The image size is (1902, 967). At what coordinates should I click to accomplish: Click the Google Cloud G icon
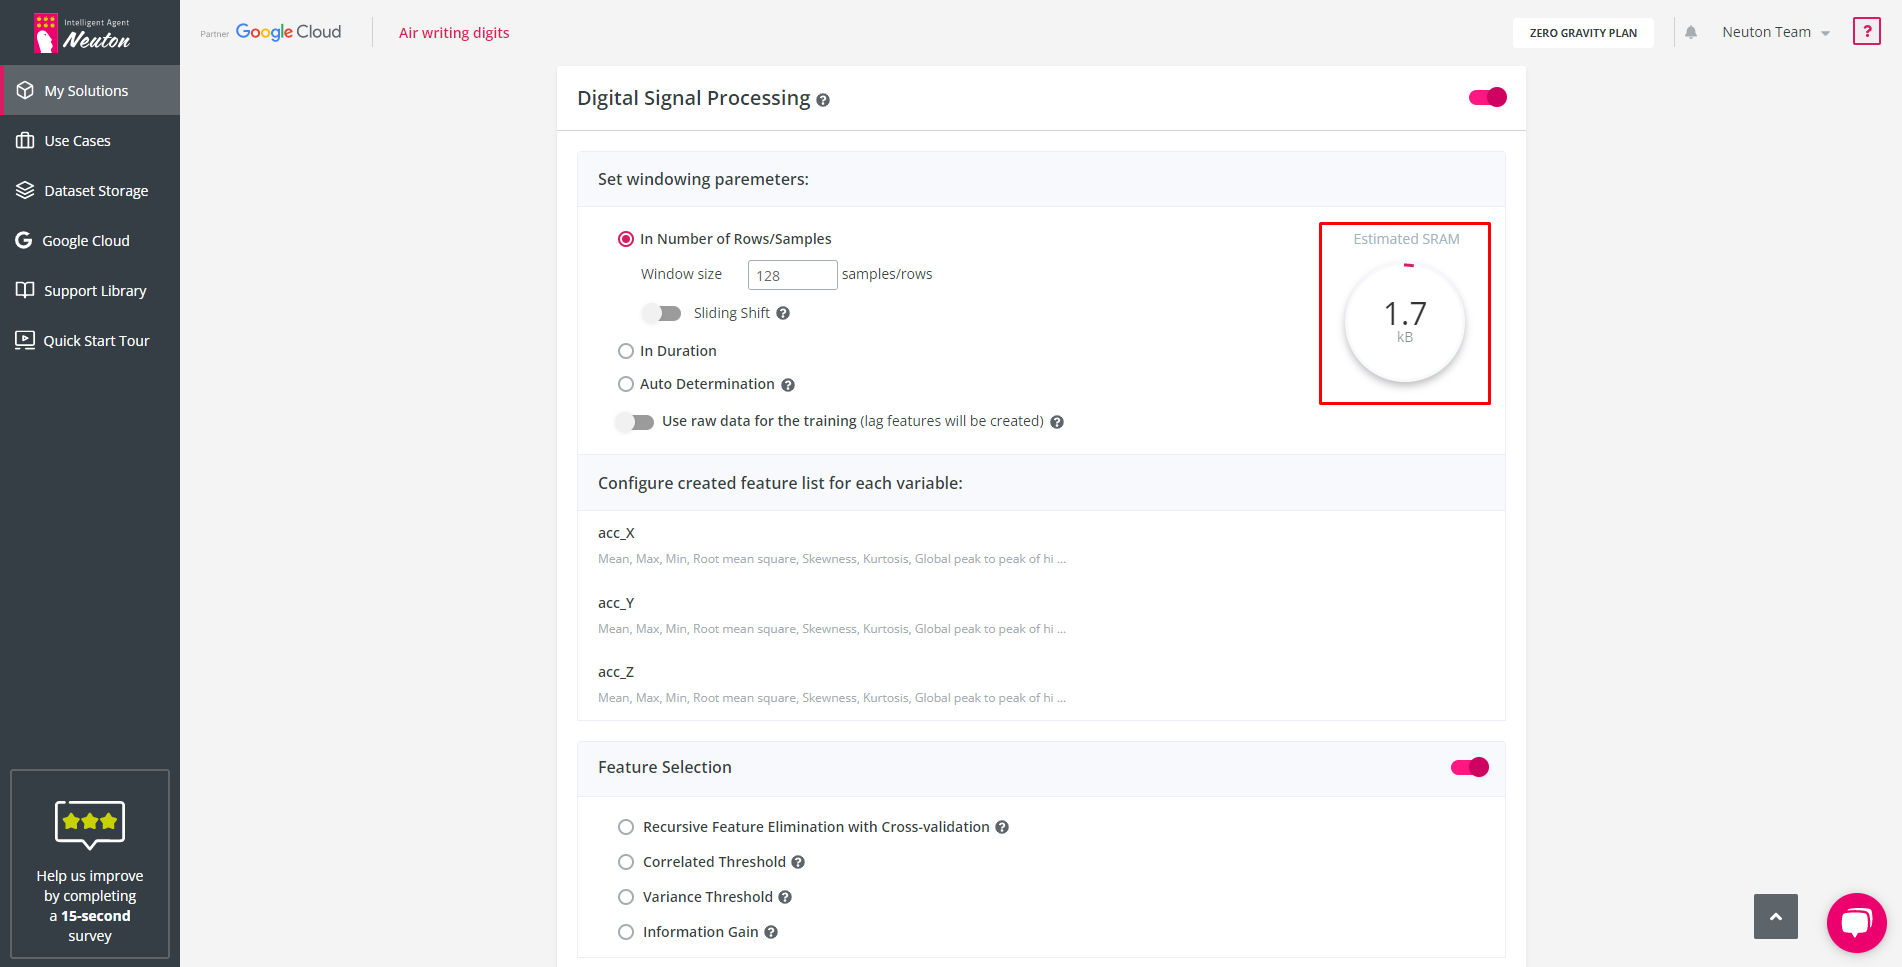[24, 240]
